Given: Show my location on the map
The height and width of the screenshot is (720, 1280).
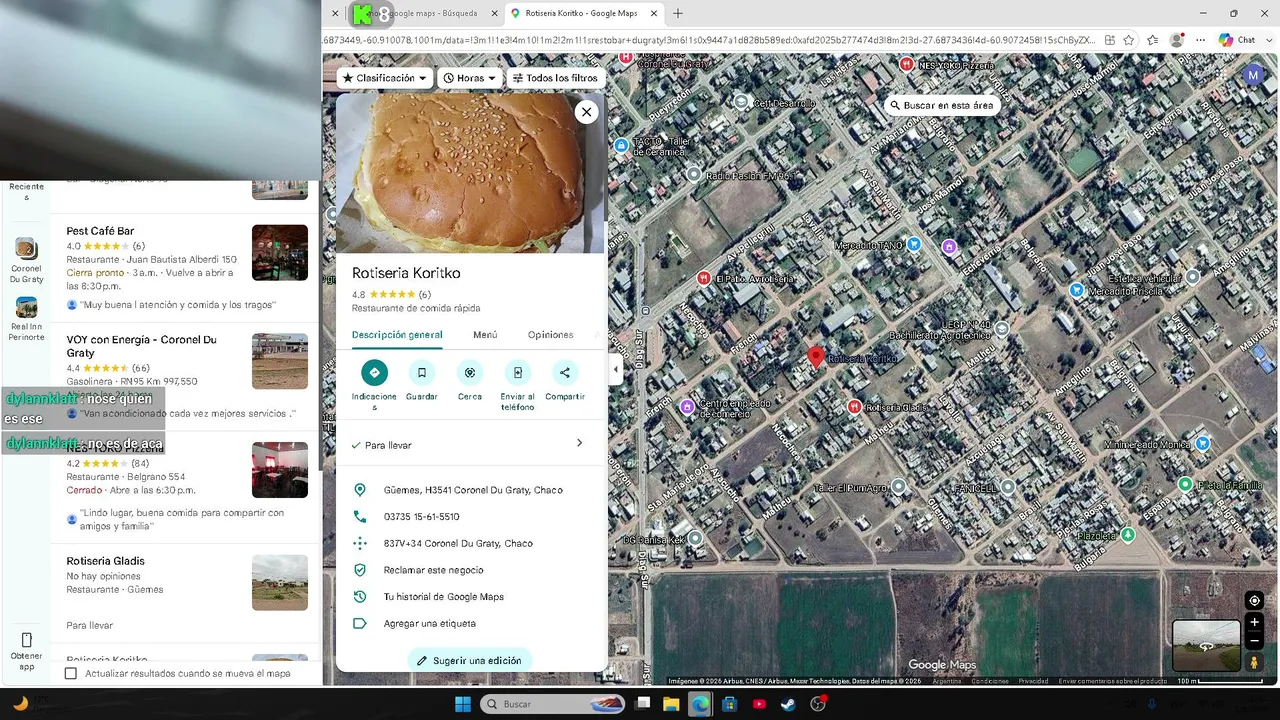Looking at the screenshot, I should pos(1254,600).
